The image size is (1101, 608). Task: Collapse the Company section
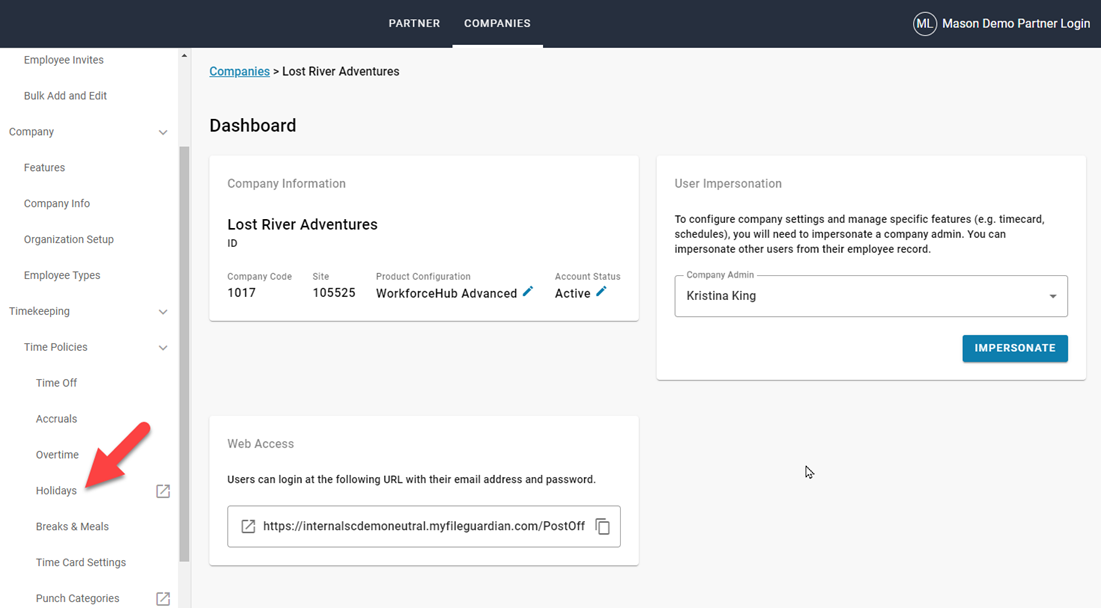coord(163,131)
